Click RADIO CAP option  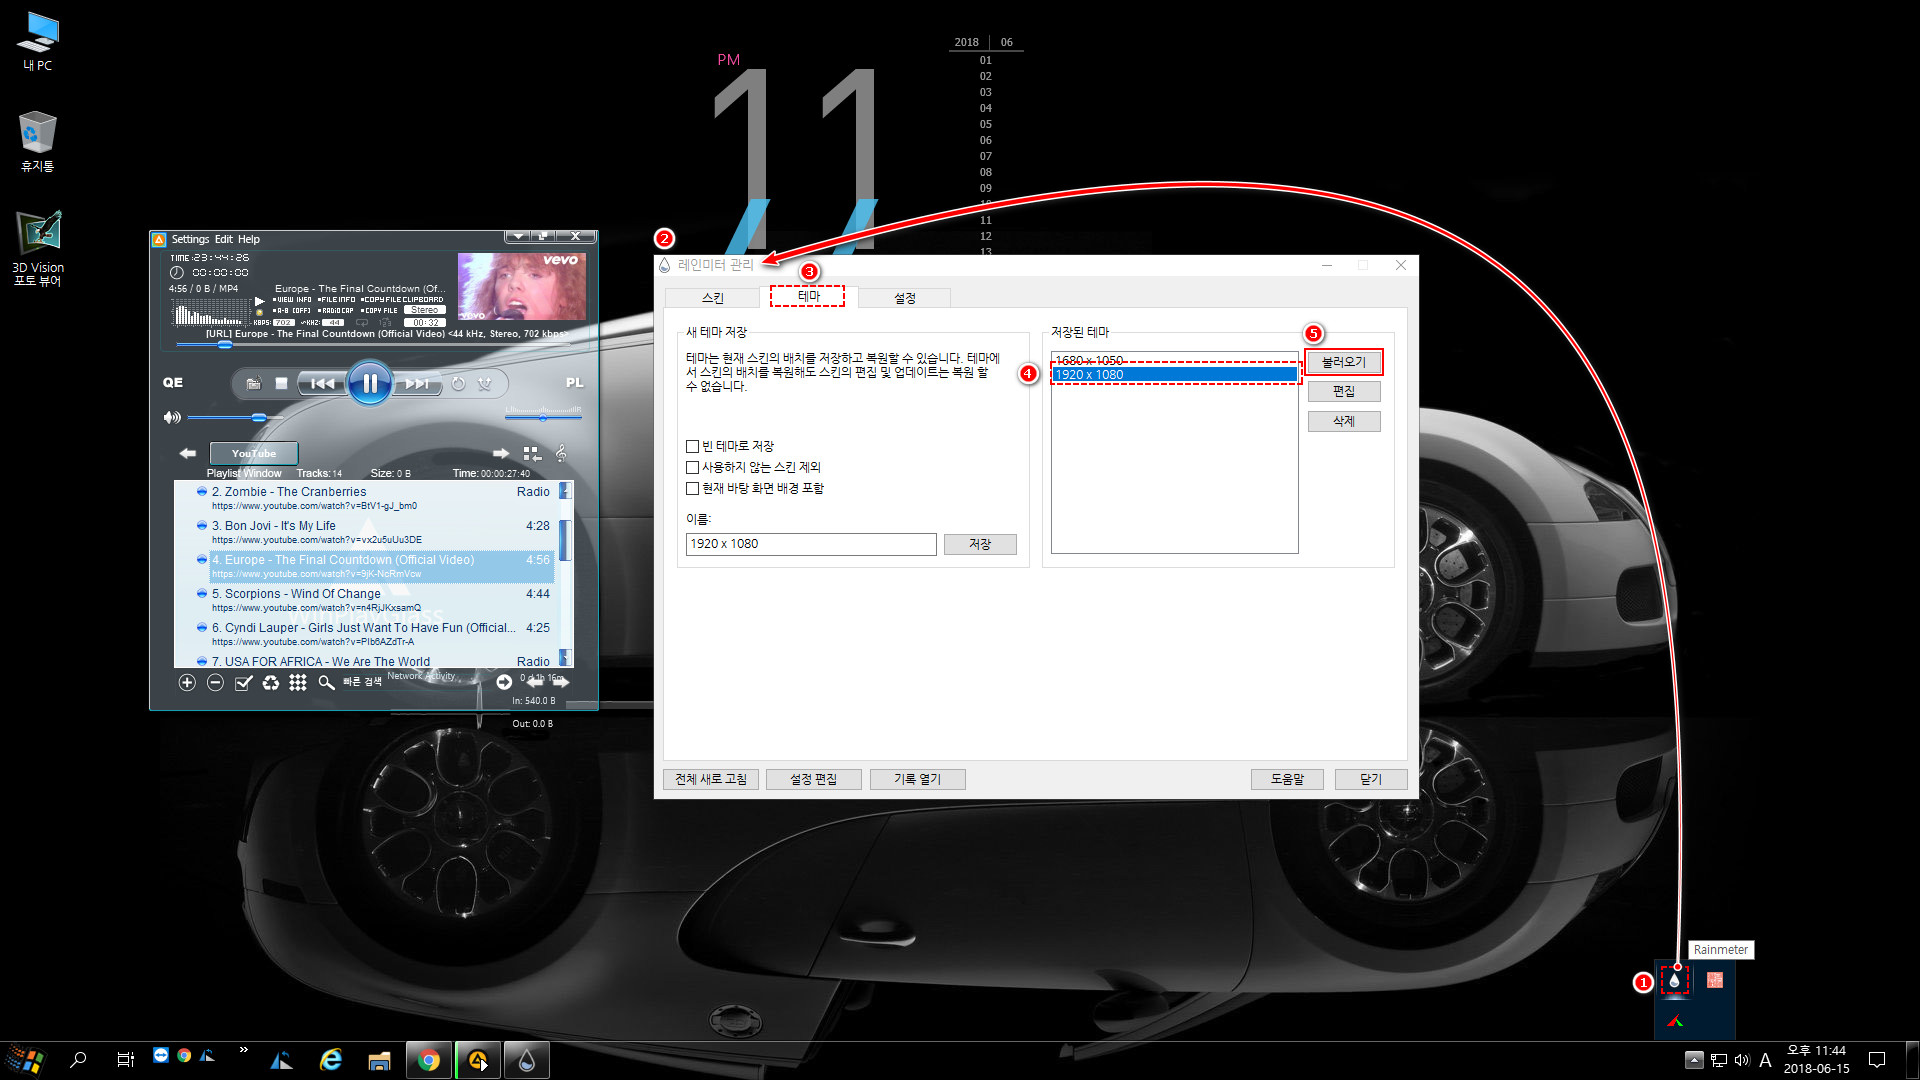click(336, 310)
